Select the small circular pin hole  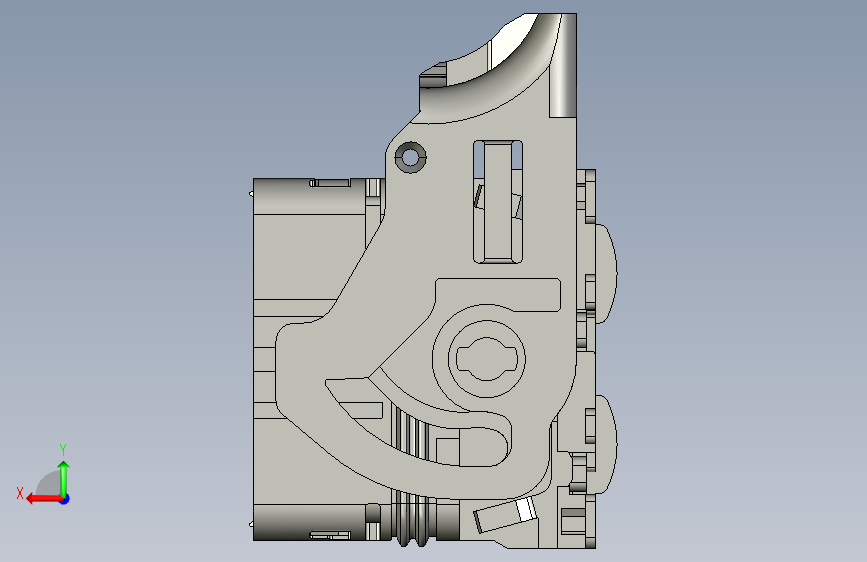pyautogui.click(x=410, y=157)
